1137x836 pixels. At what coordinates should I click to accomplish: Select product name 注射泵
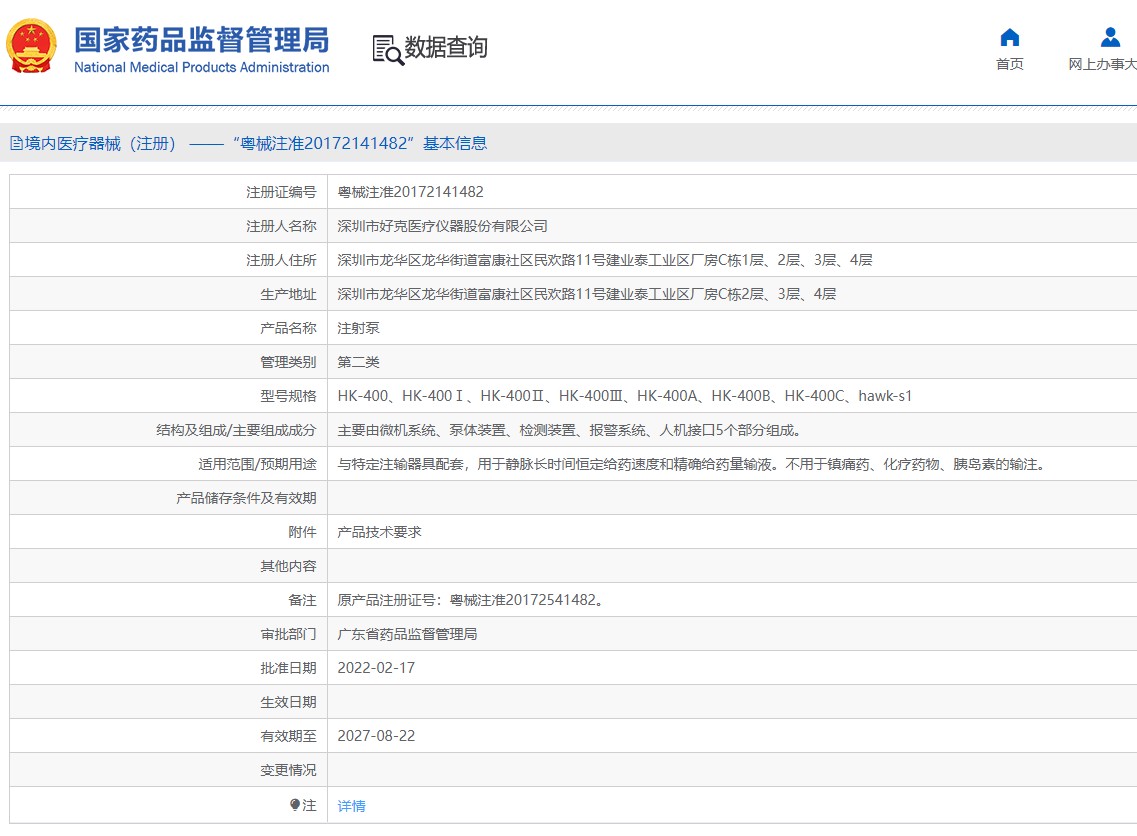358,328
